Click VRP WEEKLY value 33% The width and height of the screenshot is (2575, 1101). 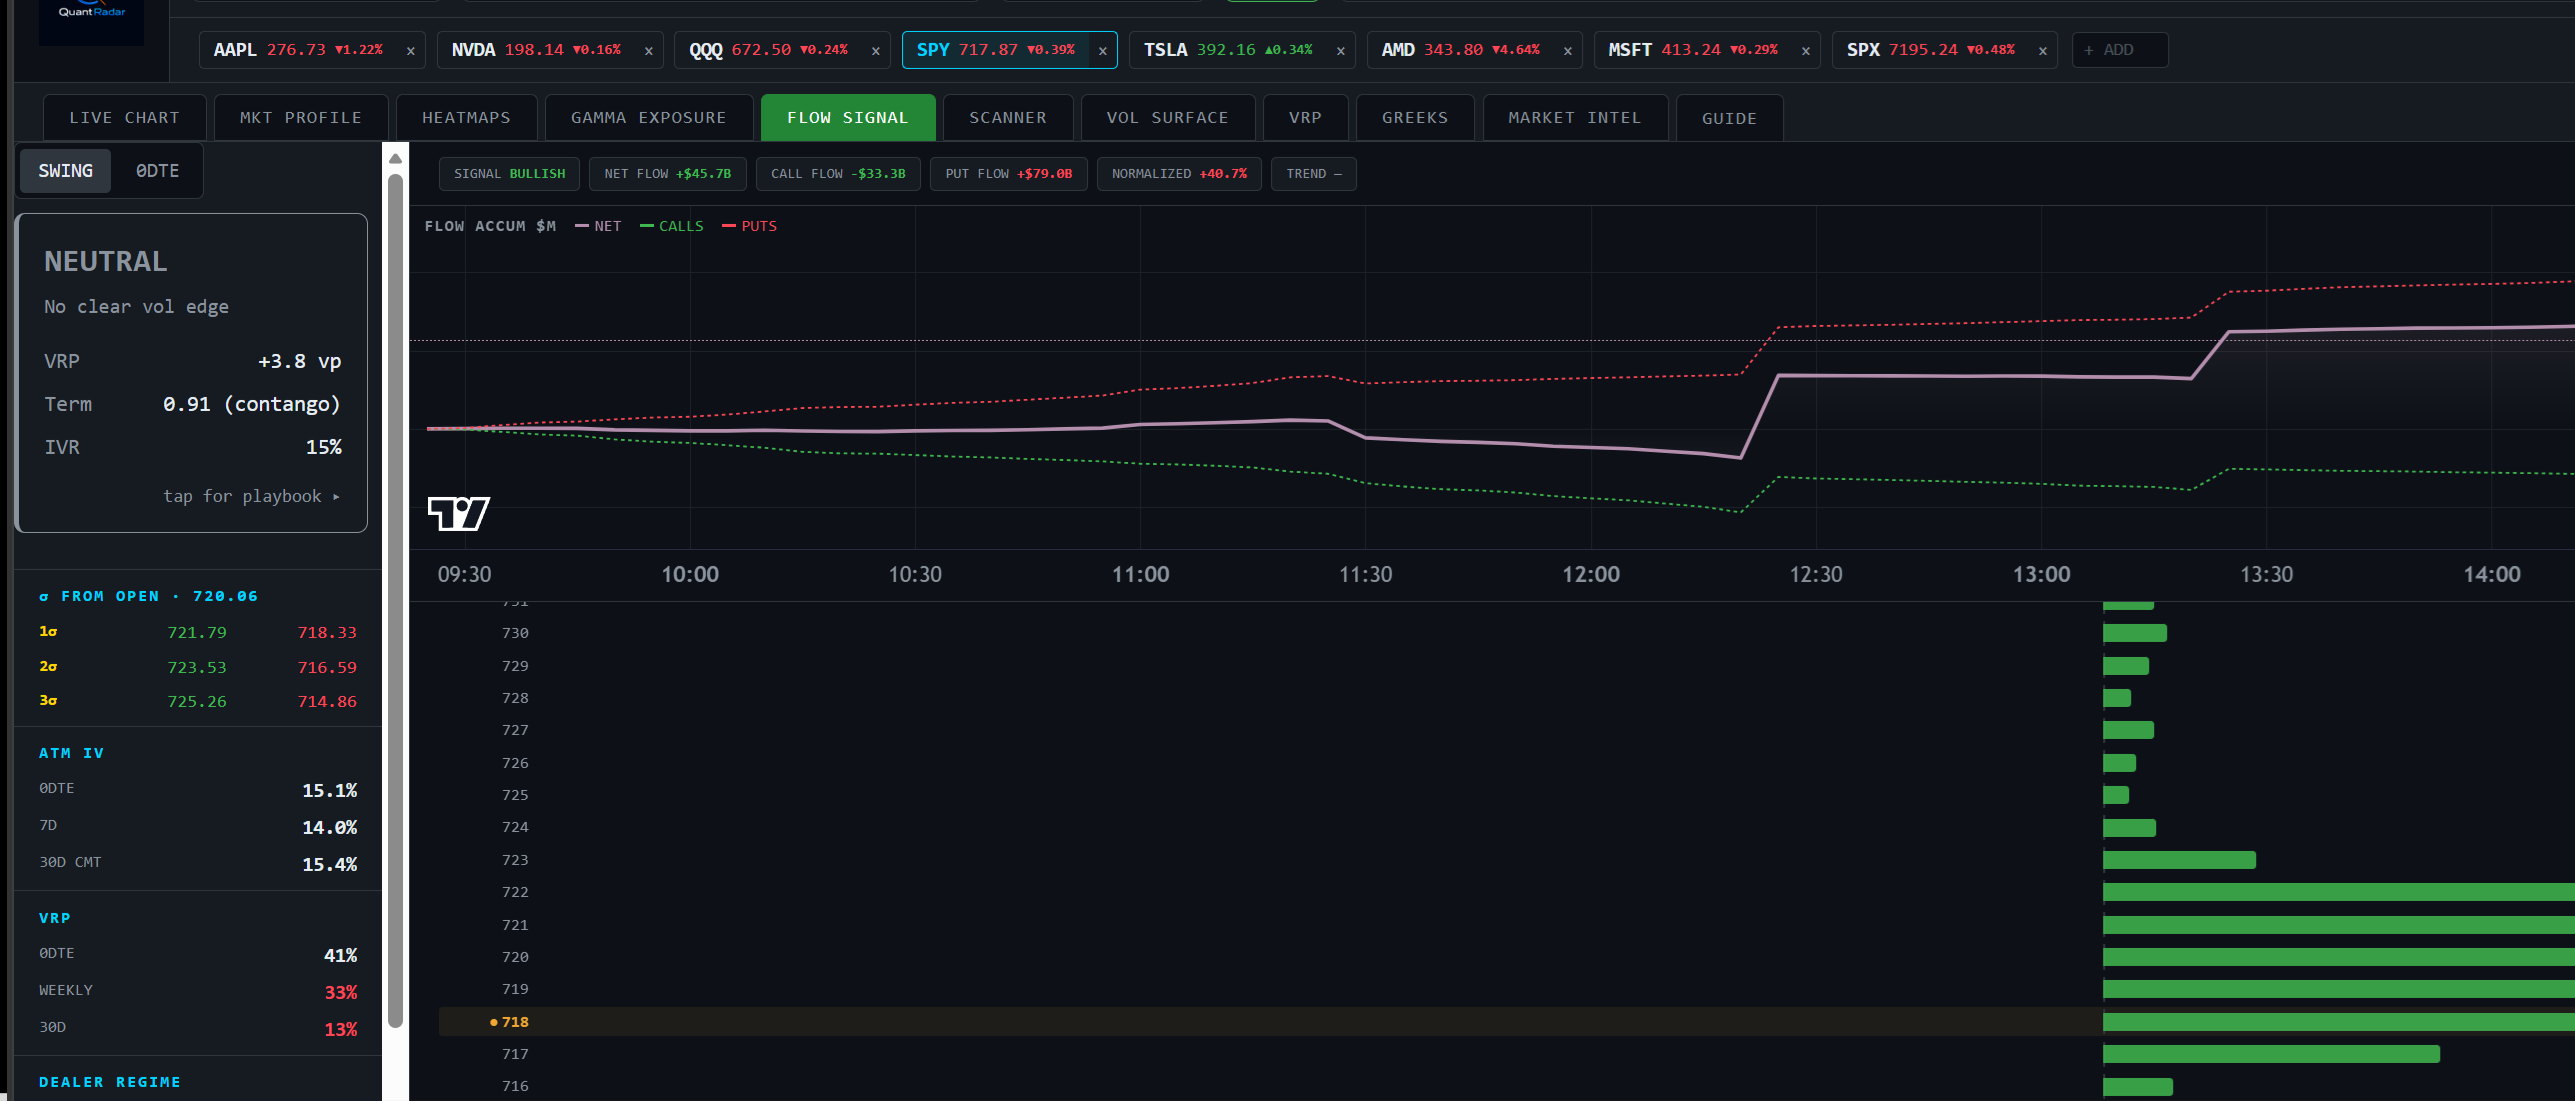coord(341,993)
